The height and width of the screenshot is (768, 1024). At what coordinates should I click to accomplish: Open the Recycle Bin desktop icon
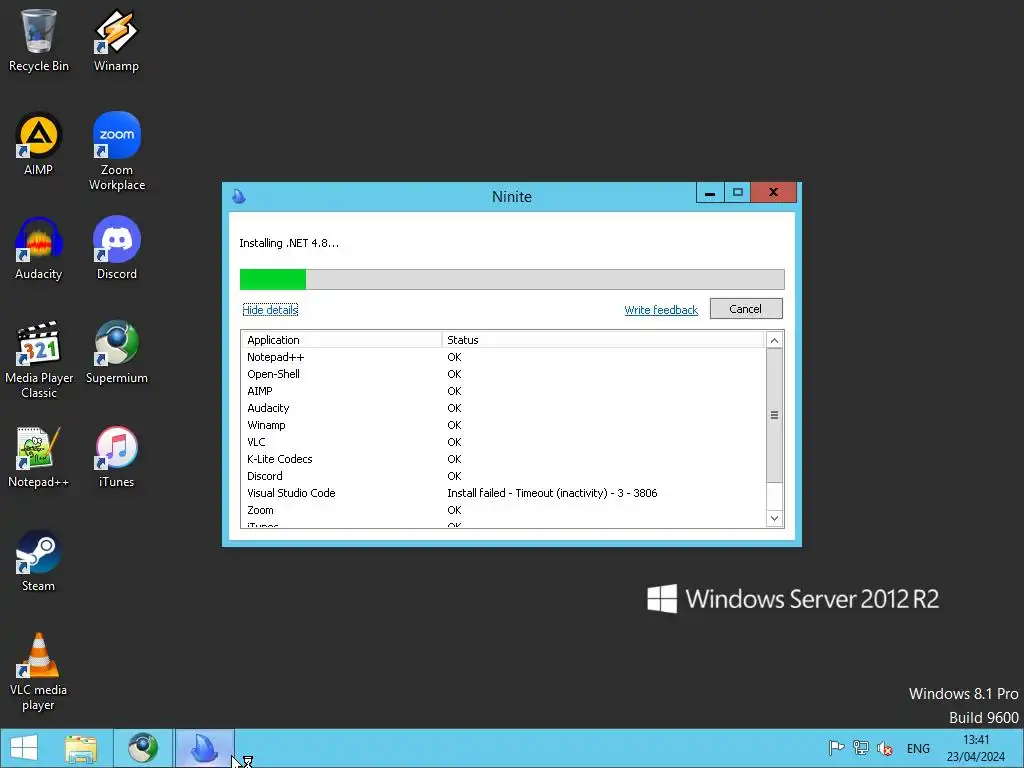pyautogui.click(x=39, y=40)
